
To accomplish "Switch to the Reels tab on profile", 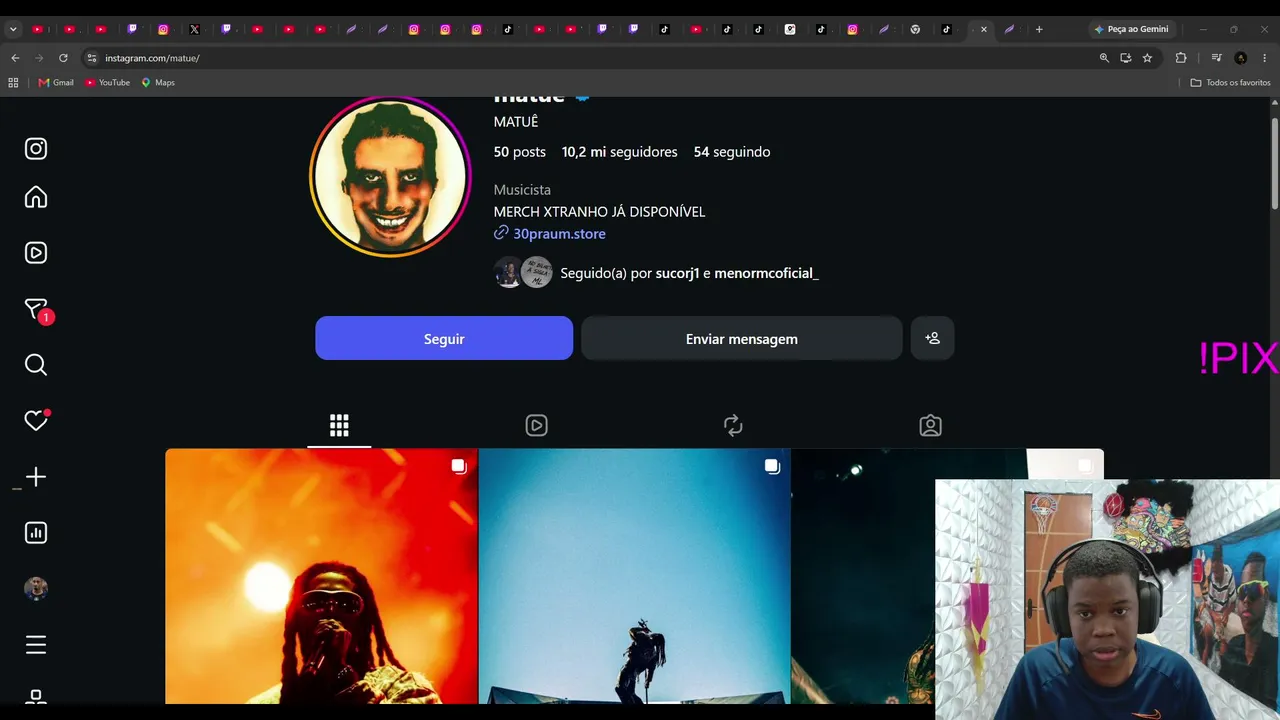I will pos(536,426).
